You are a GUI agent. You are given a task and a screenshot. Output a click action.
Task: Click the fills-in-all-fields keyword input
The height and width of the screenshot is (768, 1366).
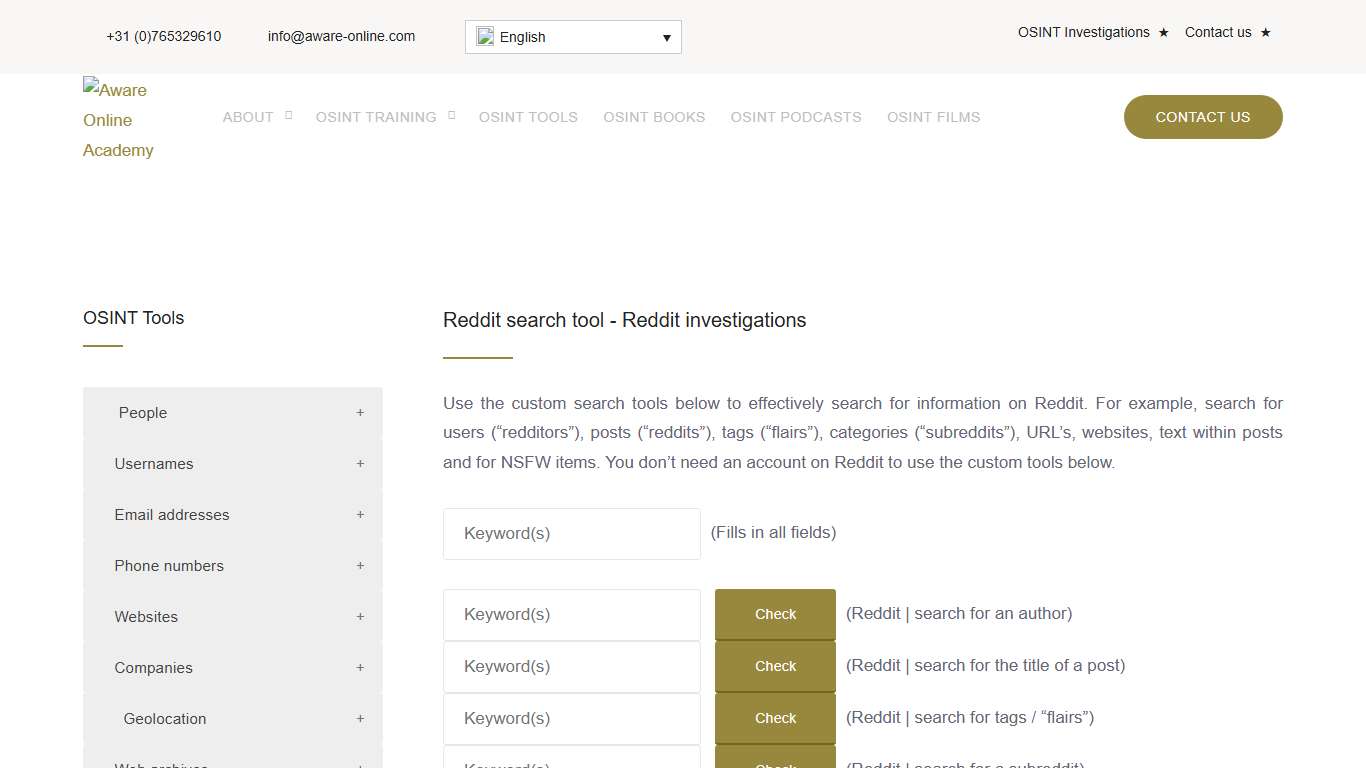[571, 533]
